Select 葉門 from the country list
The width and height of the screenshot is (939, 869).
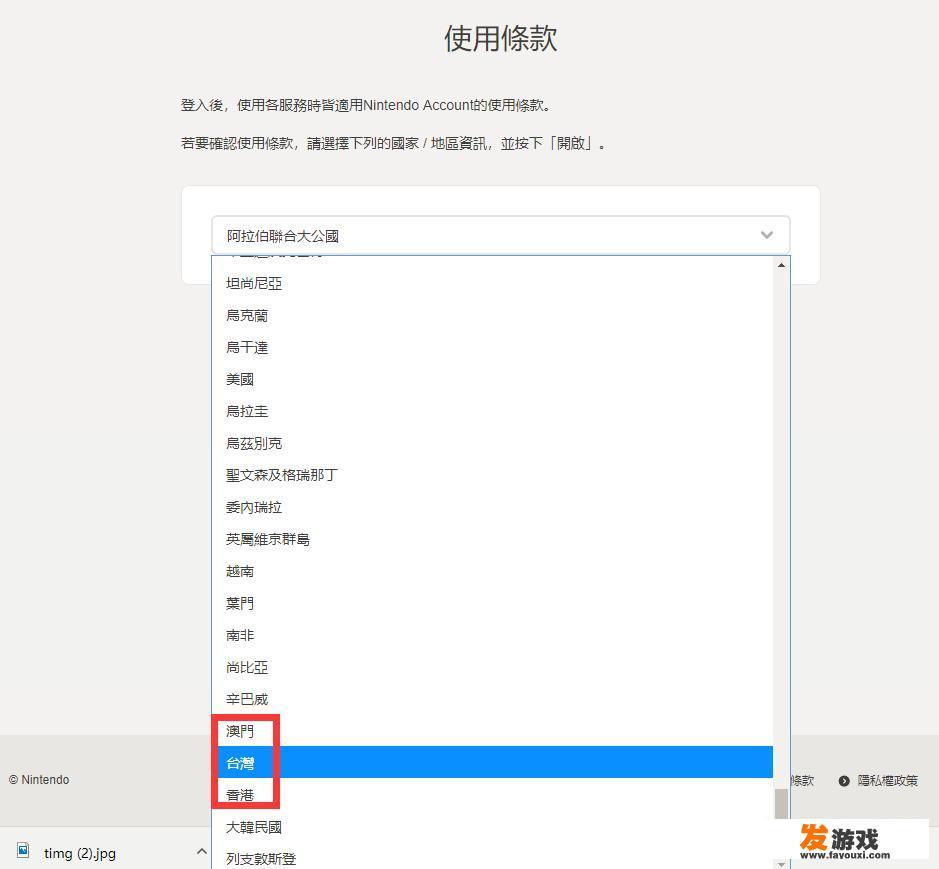(492, 603)
